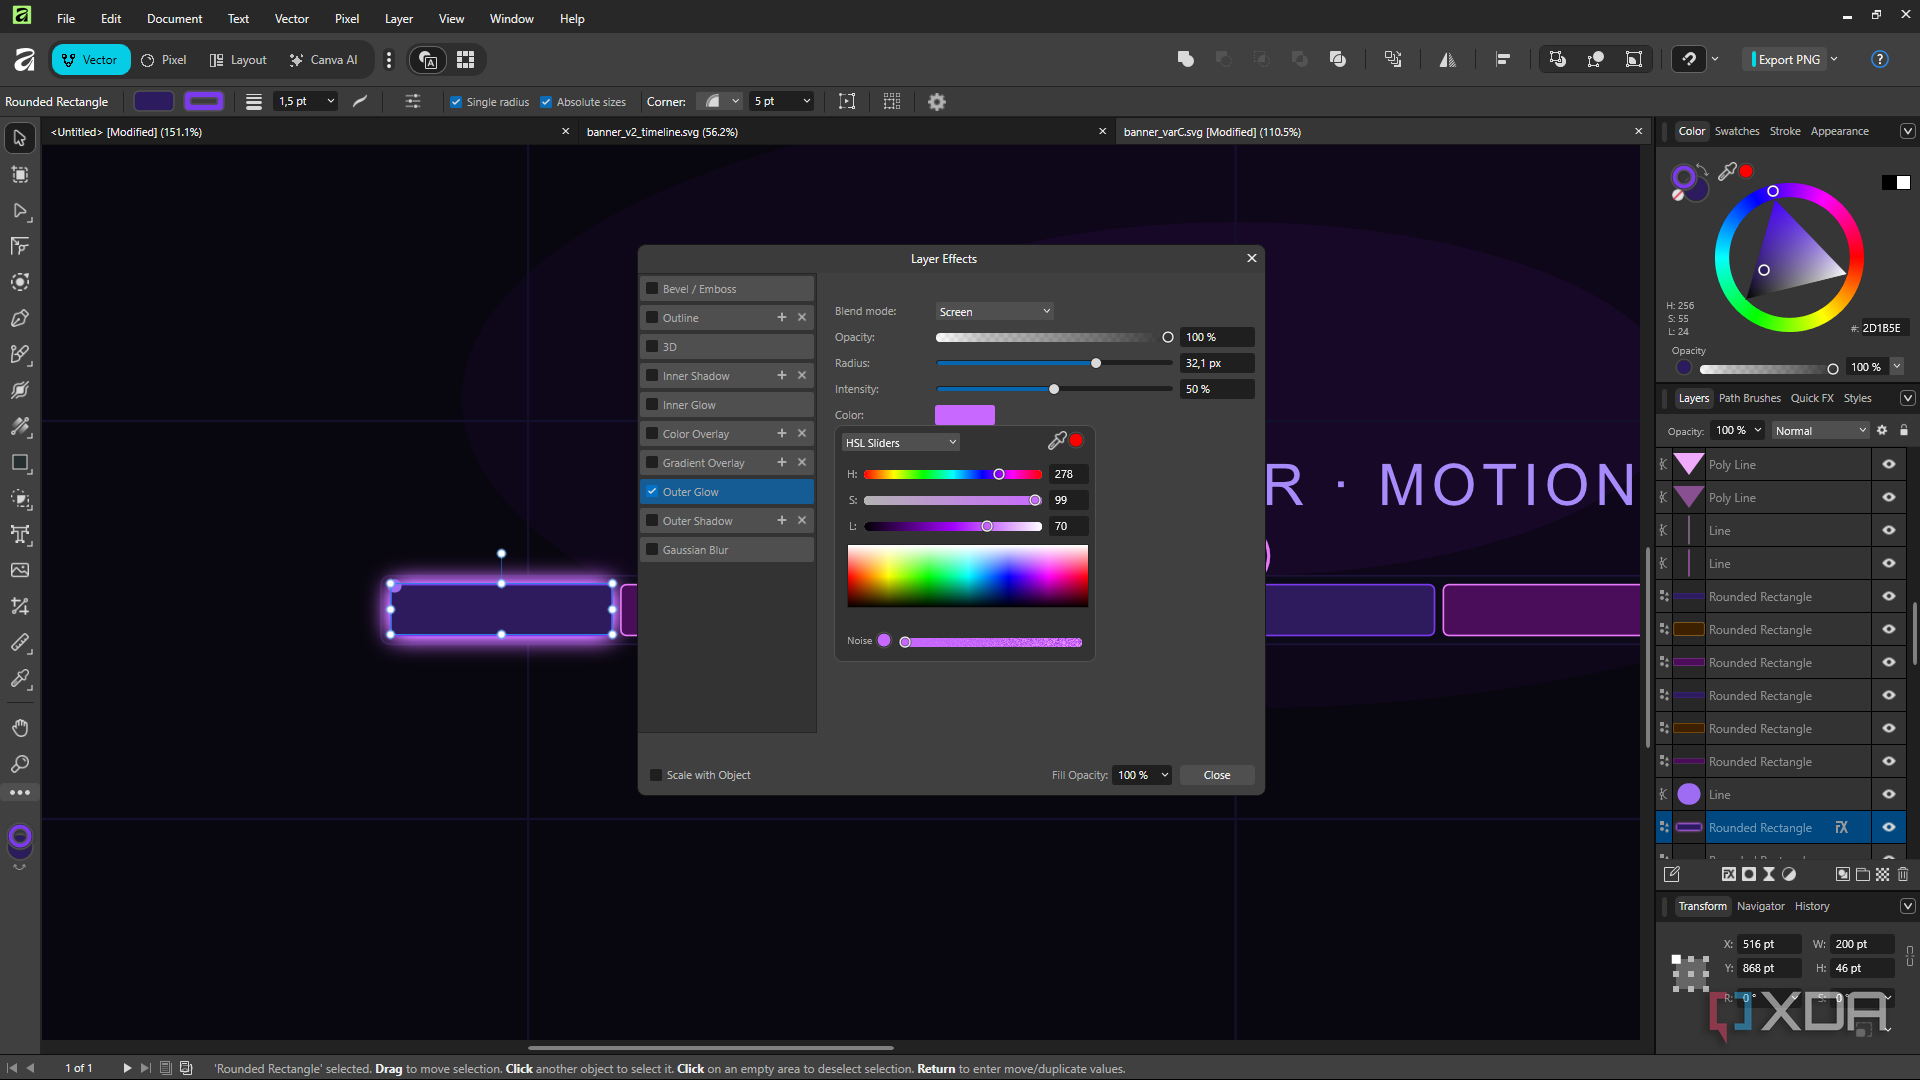Viewport: 1920px width, 1080px height.
Task: Switch to Pixel persona button
Action: (164, 60)
